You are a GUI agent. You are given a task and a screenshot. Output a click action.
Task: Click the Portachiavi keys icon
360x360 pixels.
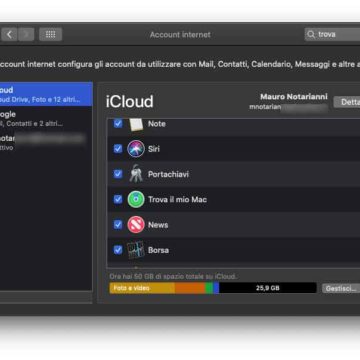pyautogui.click(x=136, y=174)
